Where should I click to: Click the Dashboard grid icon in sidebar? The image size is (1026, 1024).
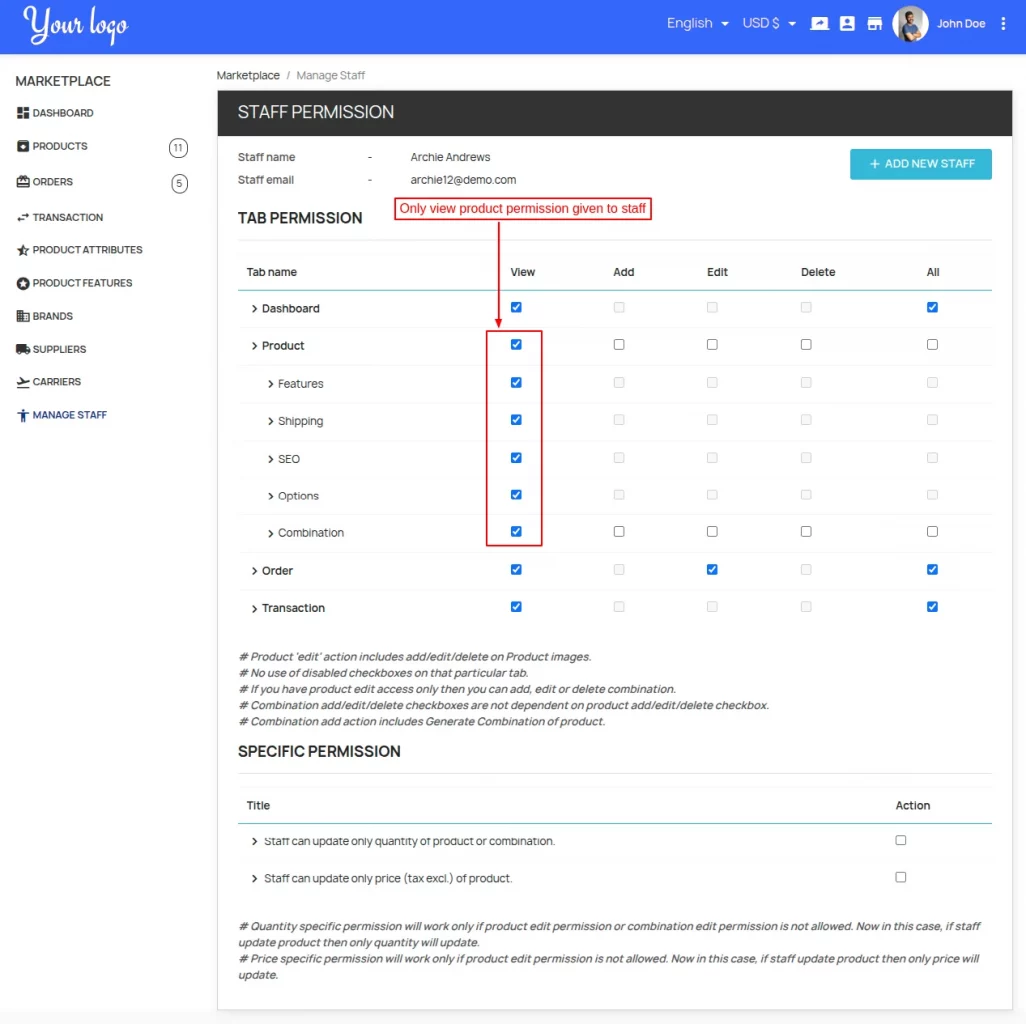[x=23, y=113]
